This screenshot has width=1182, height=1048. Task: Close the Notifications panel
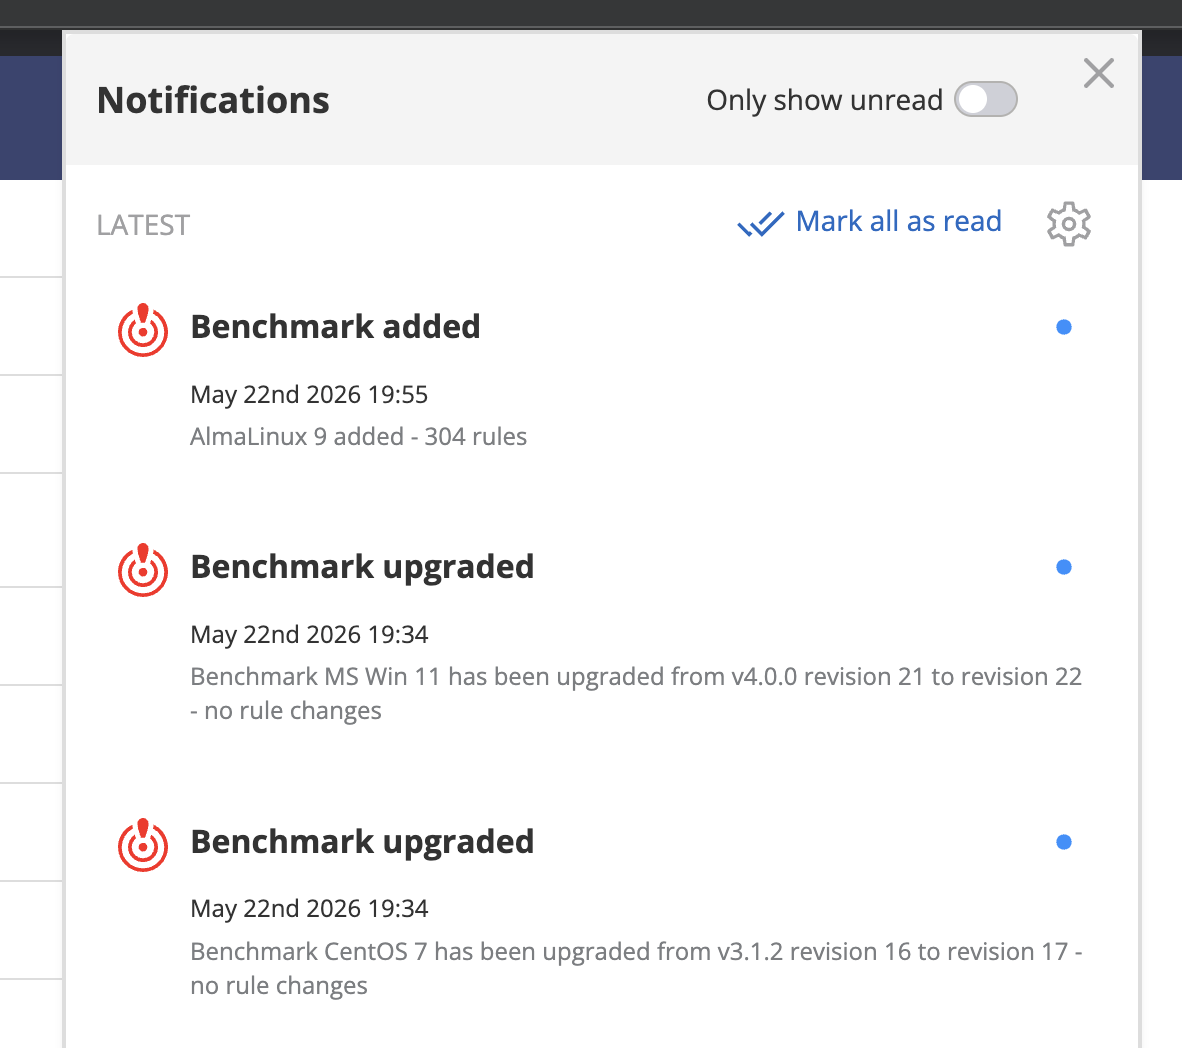(1098, 73)
